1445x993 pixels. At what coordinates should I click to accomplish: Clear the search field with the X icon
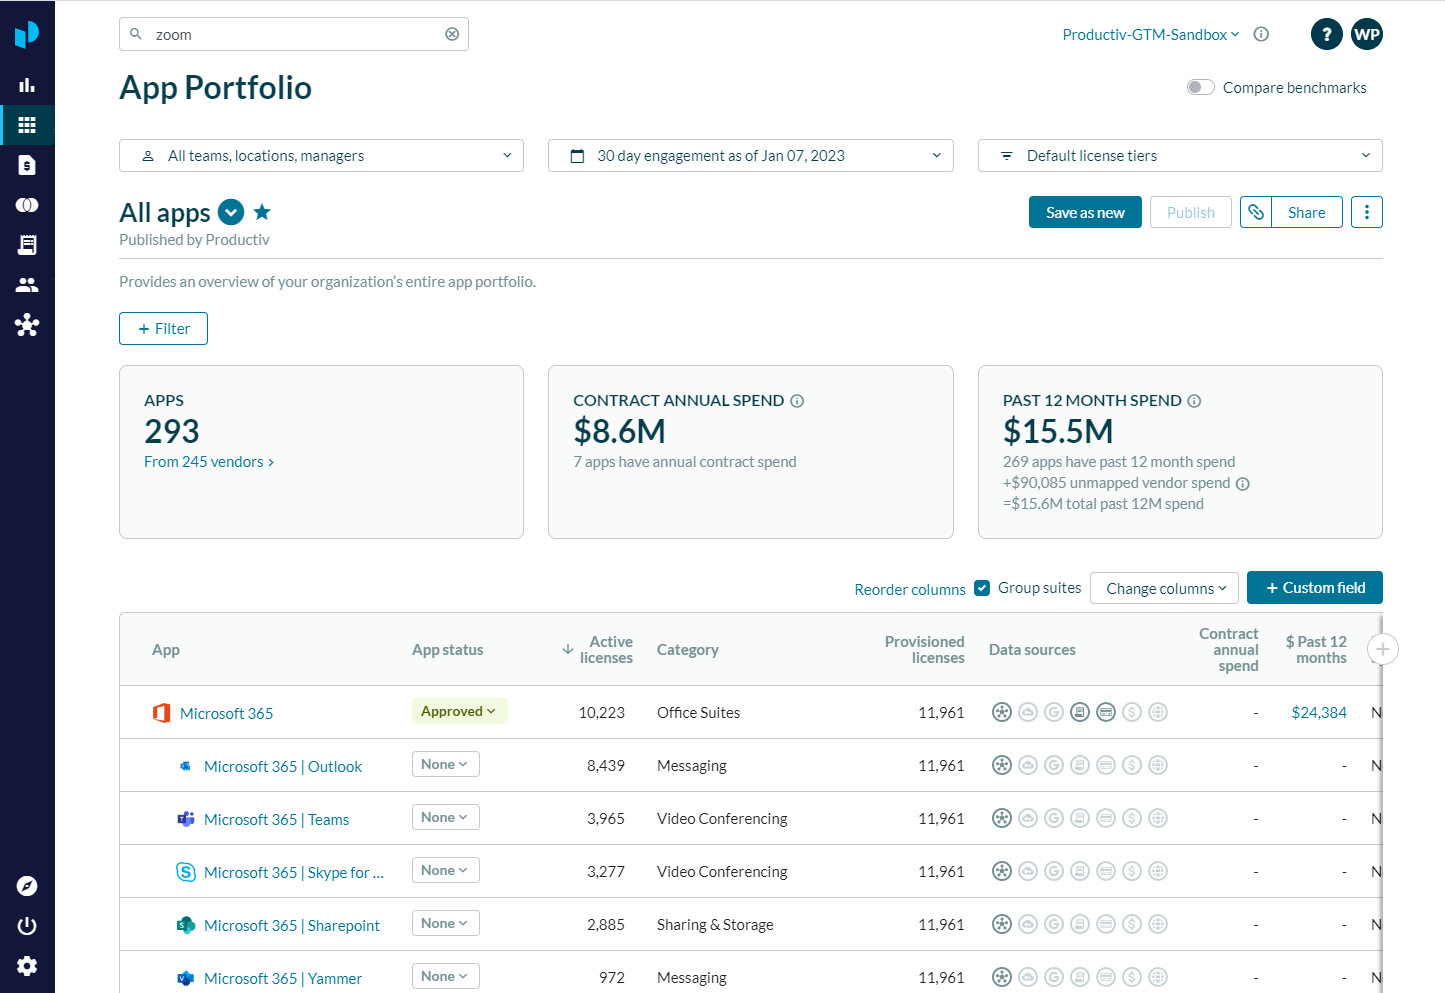(452, 34)
